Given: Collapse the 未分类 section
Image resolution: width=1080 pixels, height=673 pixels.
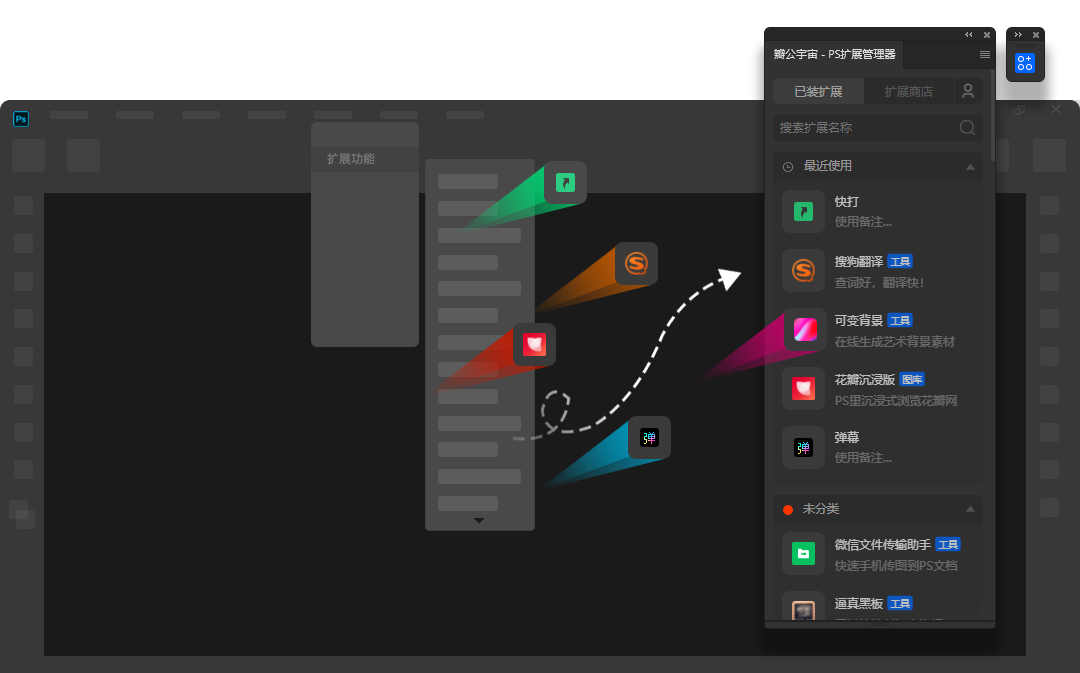Looking at the screenshot, I should coord(969,508).
